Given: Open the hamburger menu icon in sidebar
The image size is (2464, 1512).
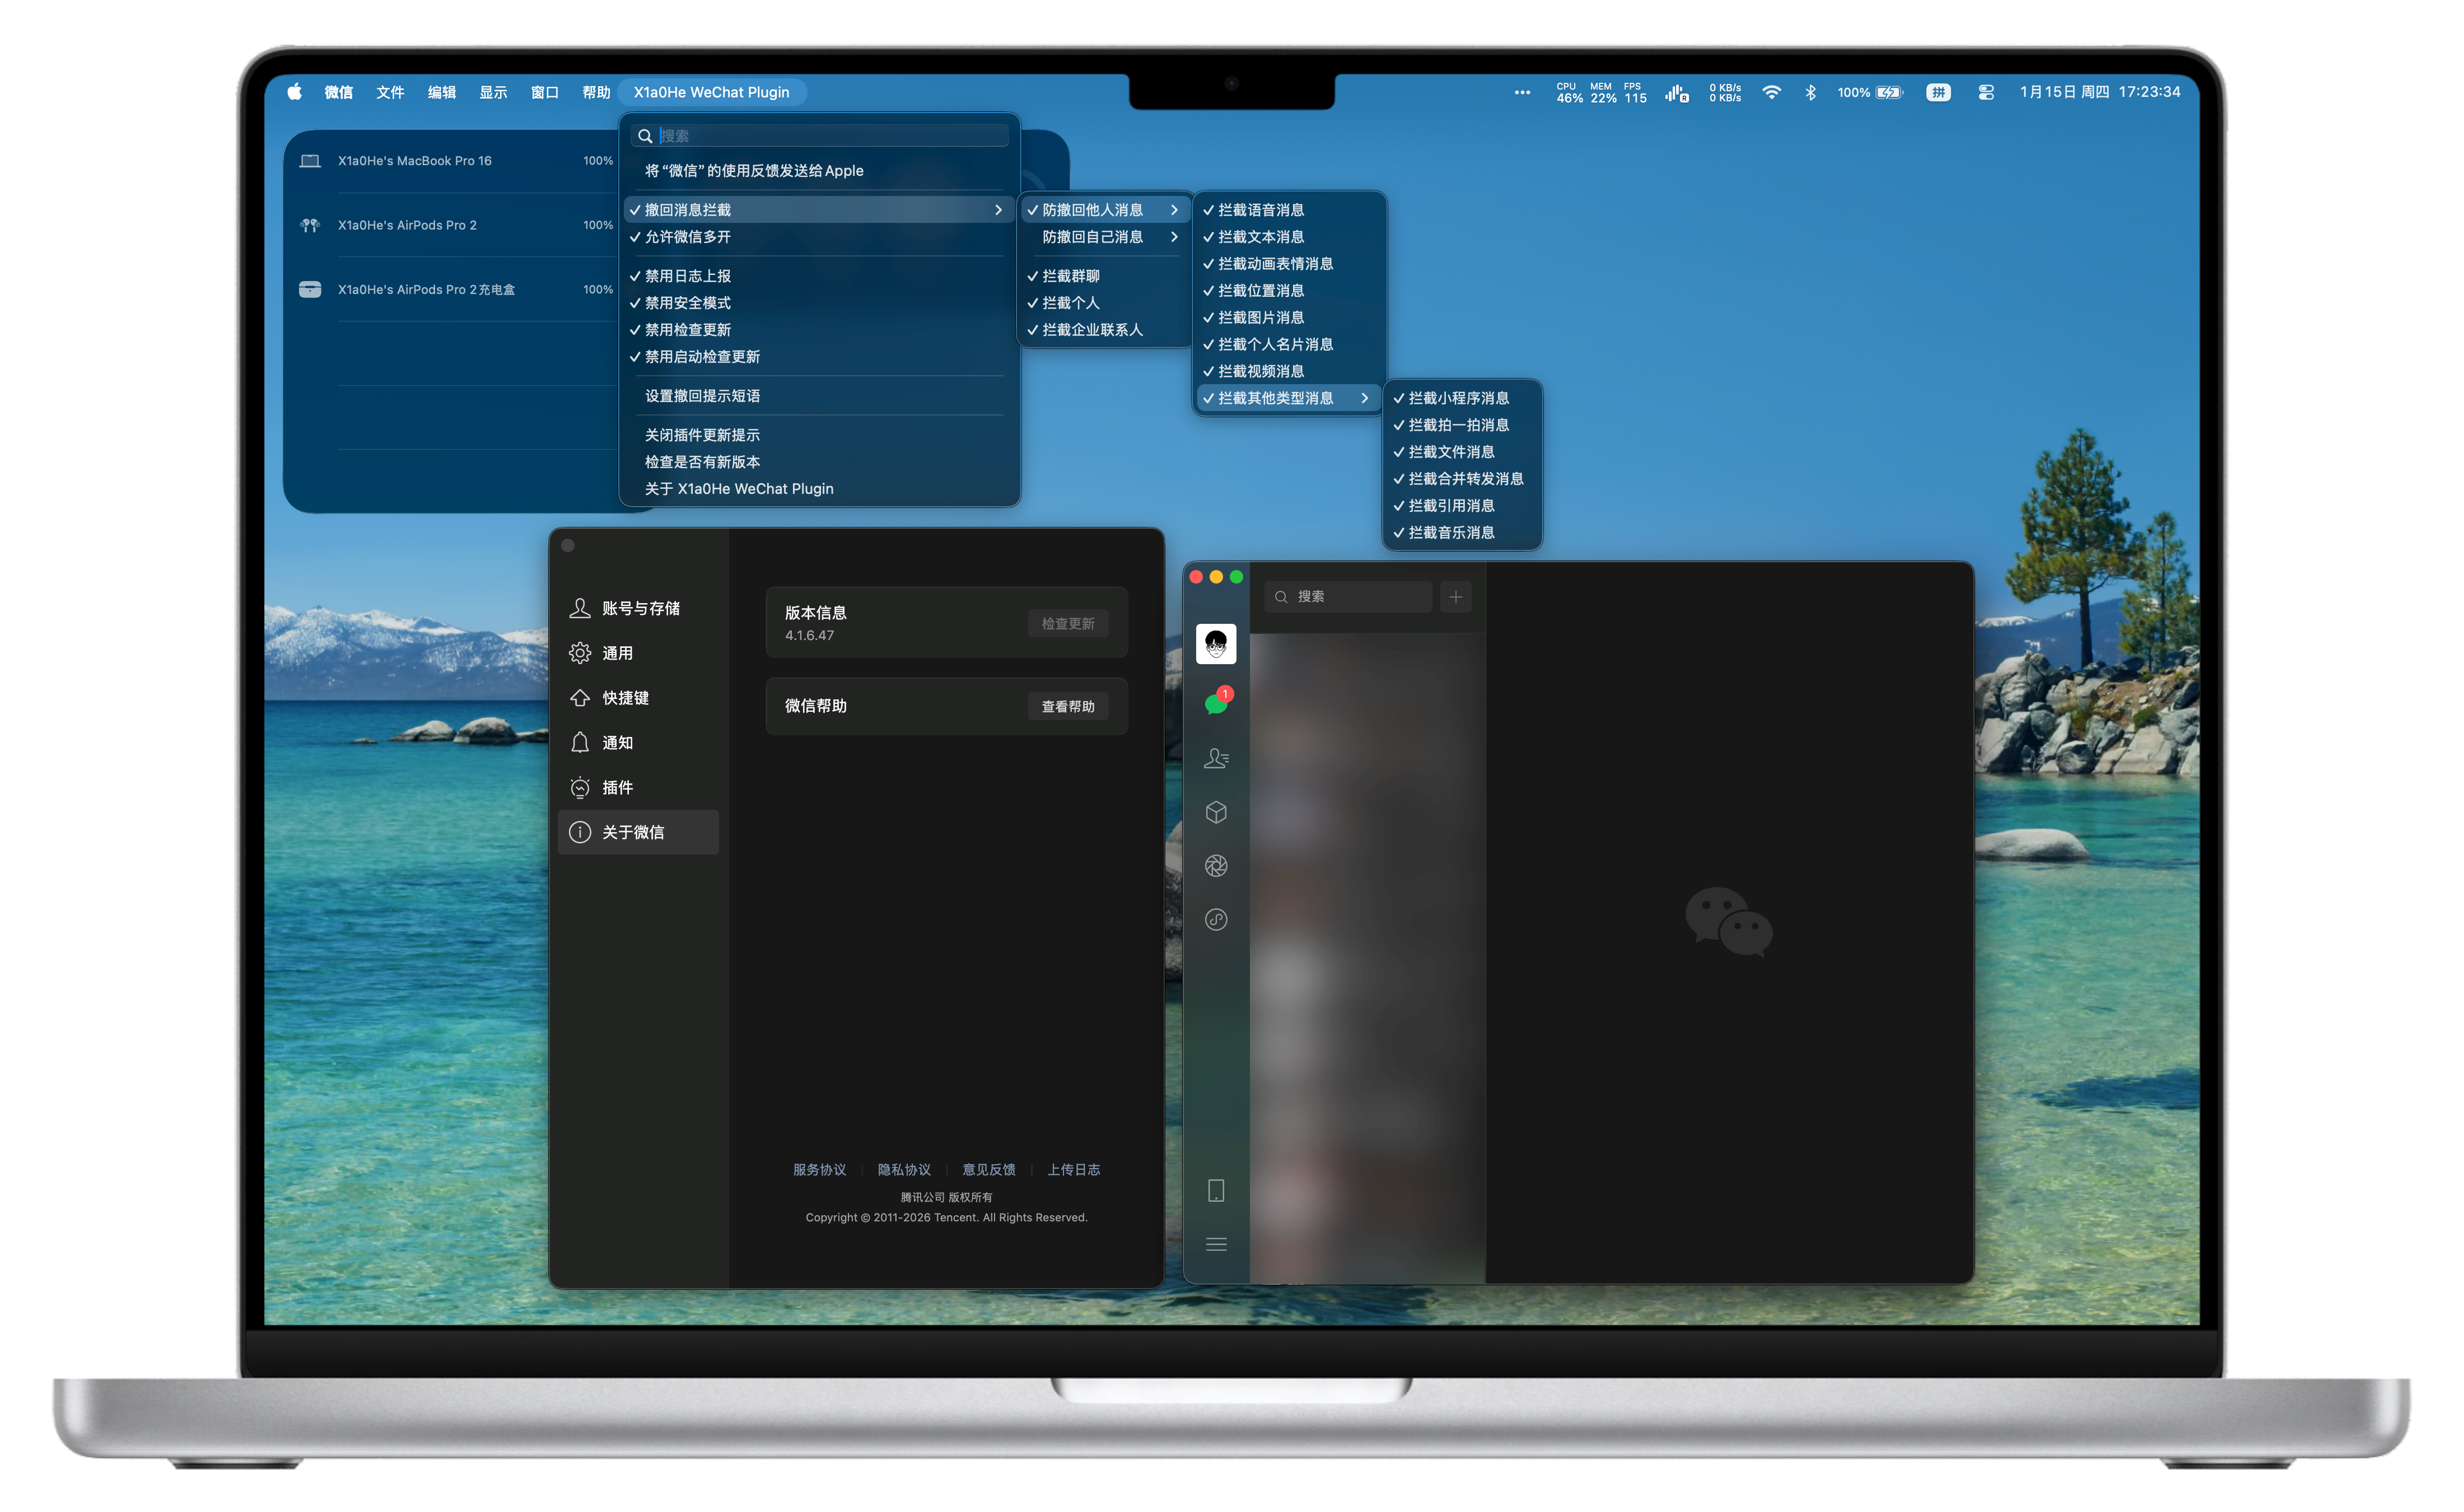Looking at the screenshot, I should tap(1216, 1245).
